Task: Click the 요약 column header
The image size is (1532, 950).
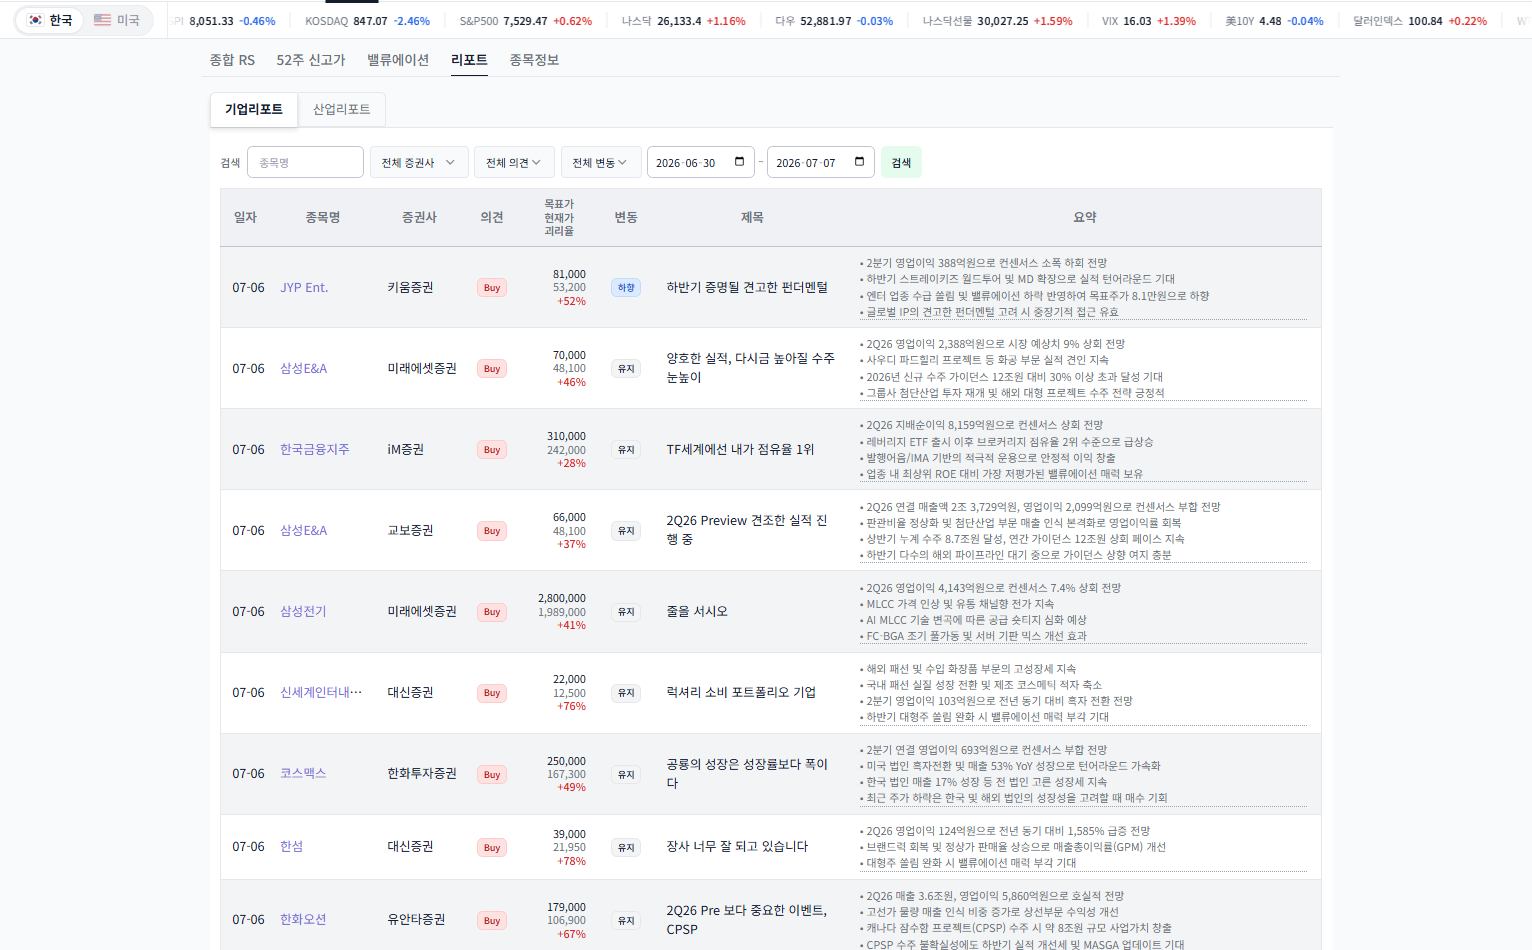Action: point(1085,217)
